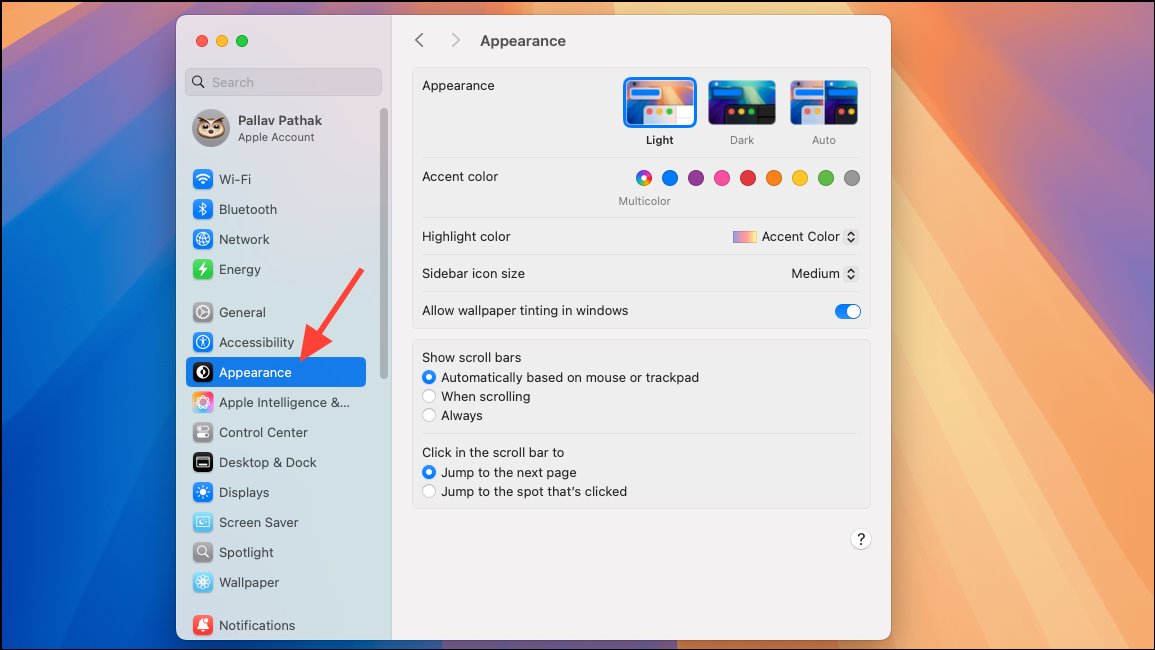Go back with the left chevron
This screenshot has width=1155, height=650.
point(419,41)
